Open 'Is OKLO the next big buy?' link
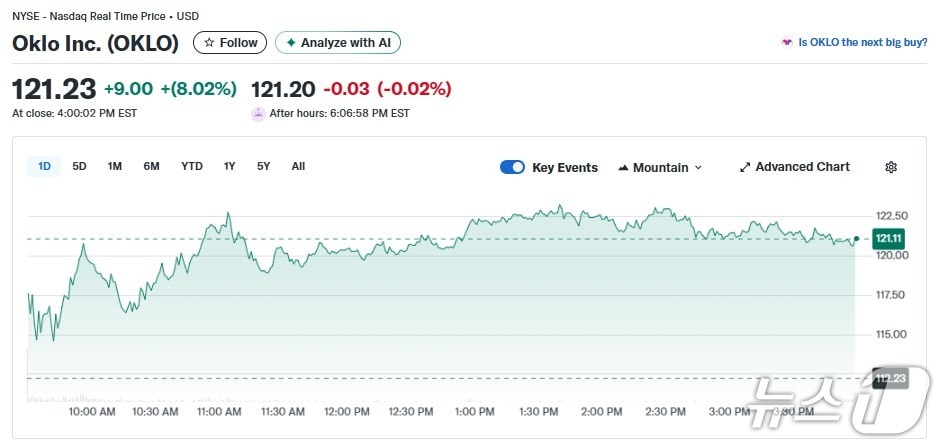 click(862, 42)
